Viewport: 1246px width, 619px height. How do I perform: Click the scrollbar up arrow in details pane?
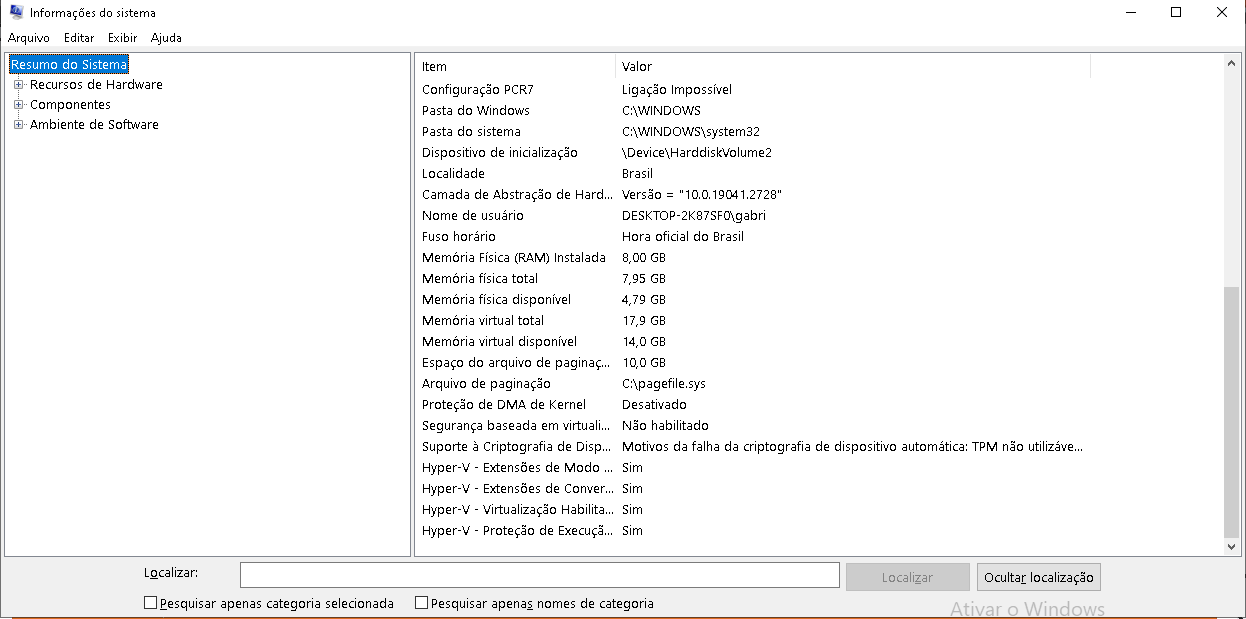coord(1232,62)
